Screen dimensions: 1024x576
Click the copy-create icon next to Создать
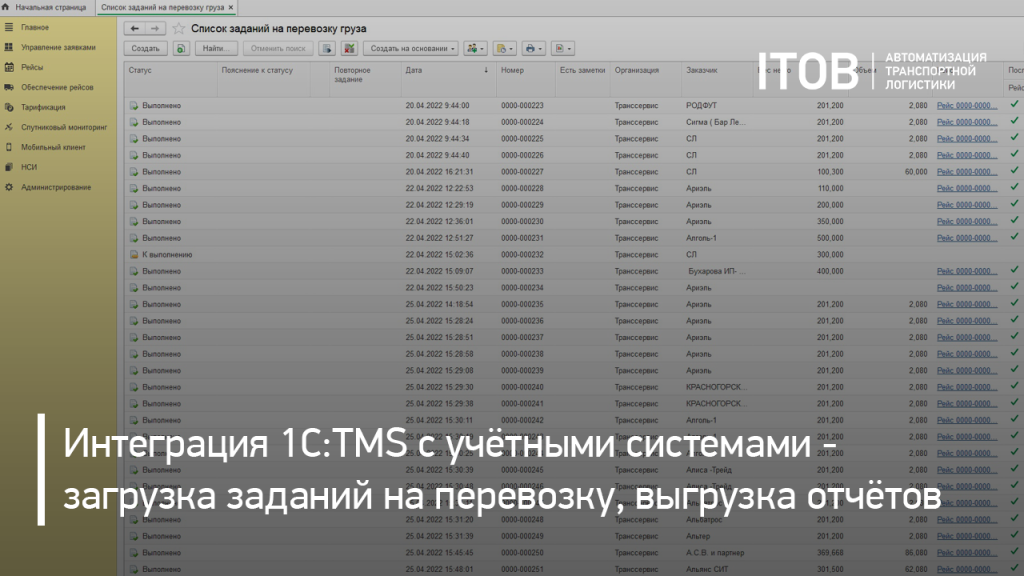click(181, 48)
